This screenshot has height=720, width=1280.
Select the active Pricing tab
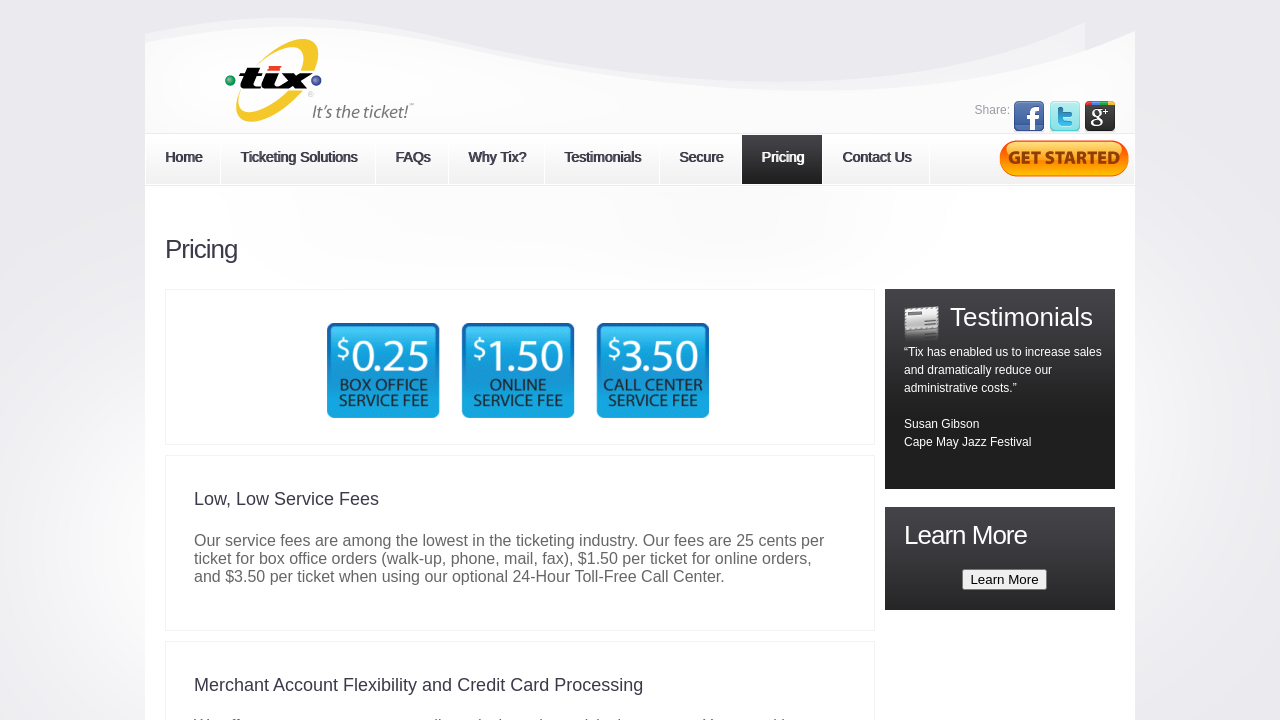point(782,158)
